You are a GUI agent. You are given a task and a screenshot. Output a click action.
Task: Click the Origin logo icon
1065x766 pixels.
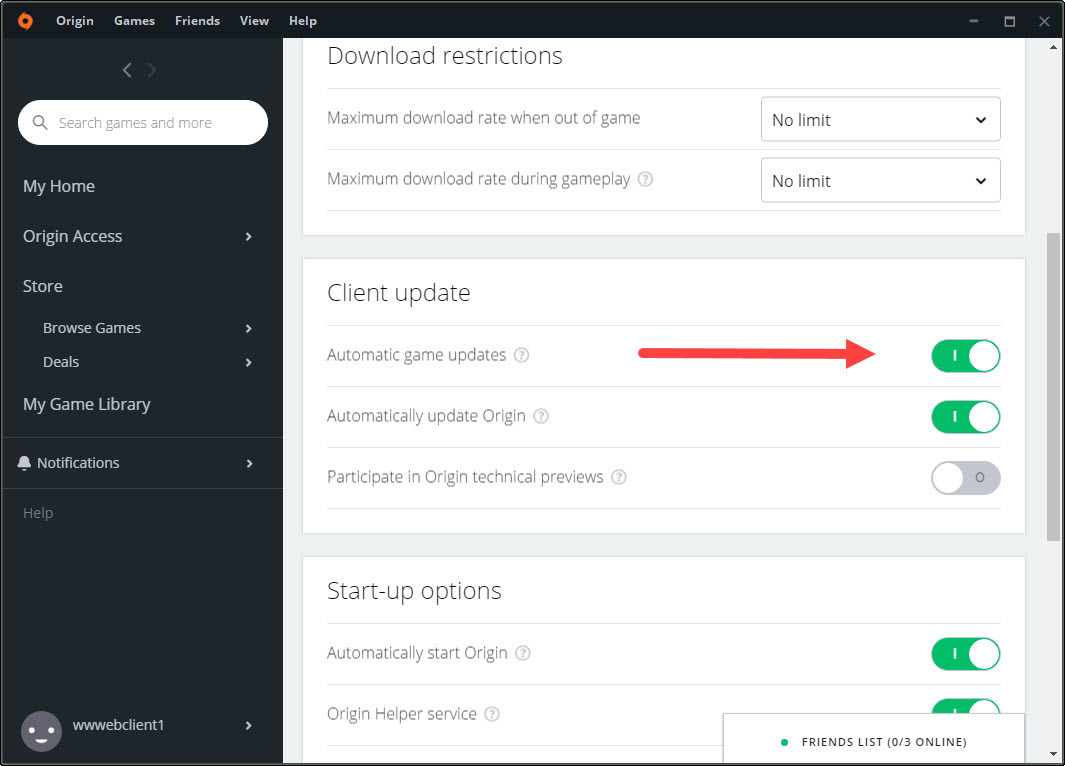[25, 21]
